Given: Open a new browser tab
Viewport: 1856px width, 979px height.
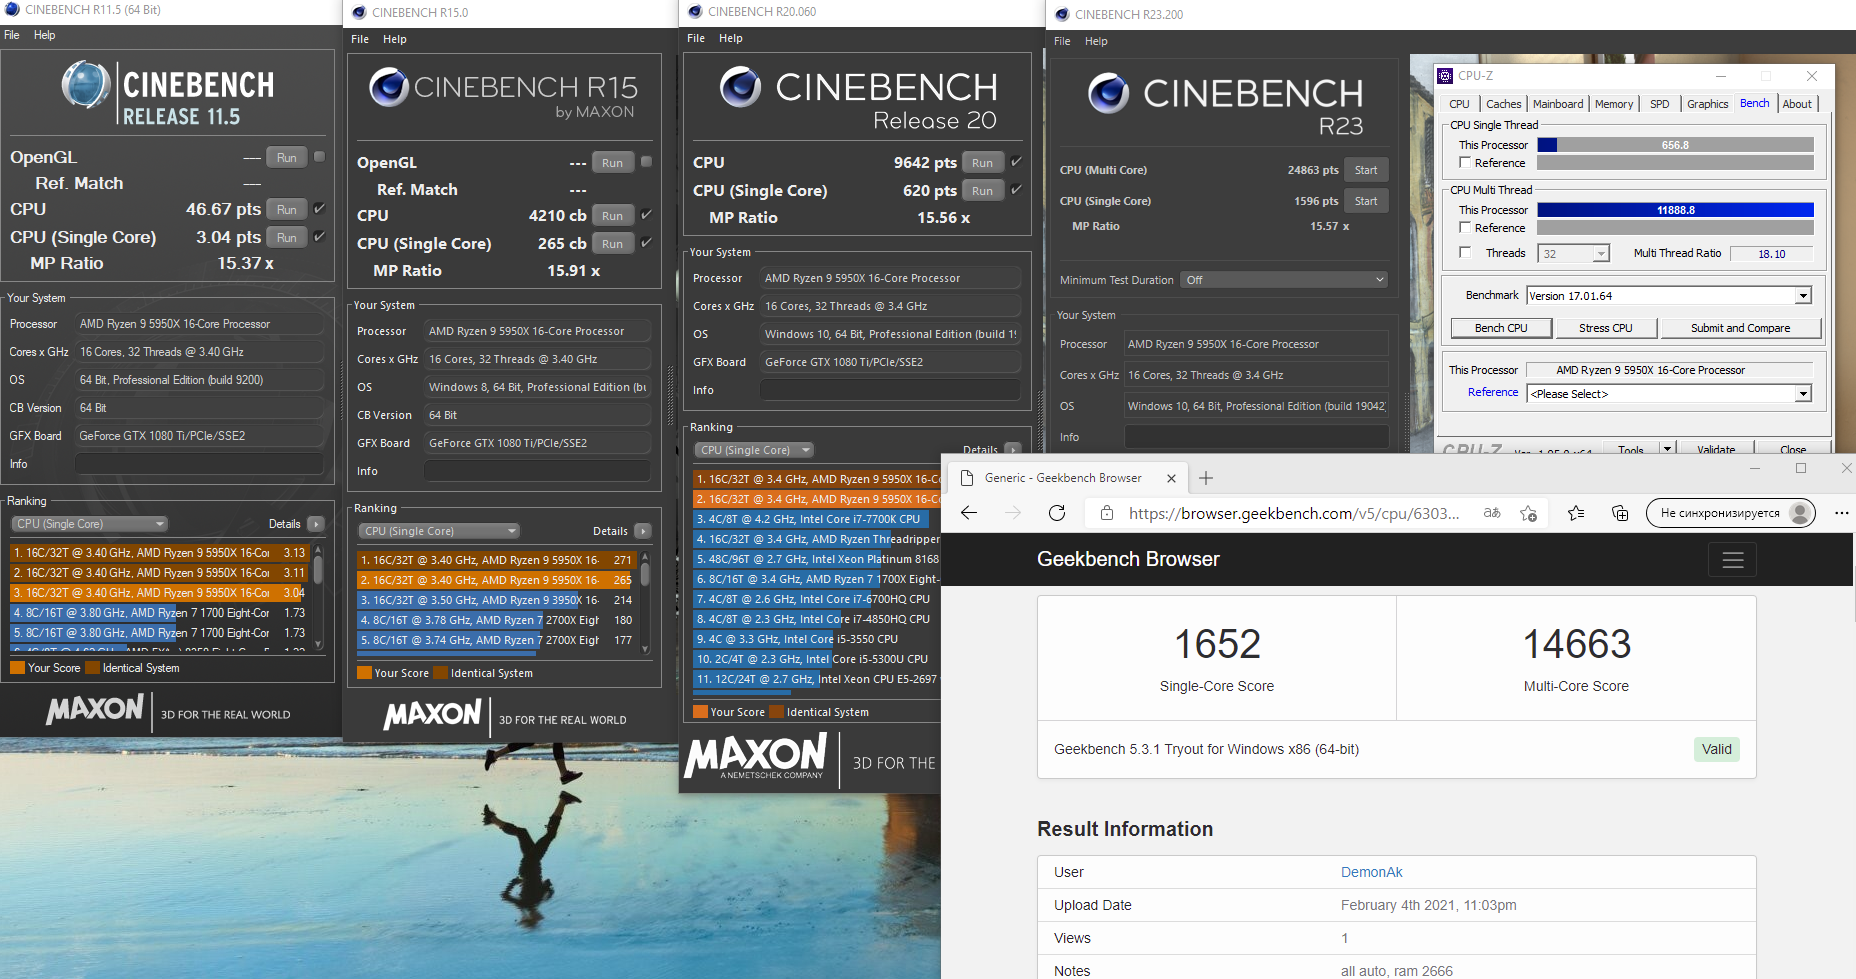Looking at the screenshot, I should coord(1206,478).
